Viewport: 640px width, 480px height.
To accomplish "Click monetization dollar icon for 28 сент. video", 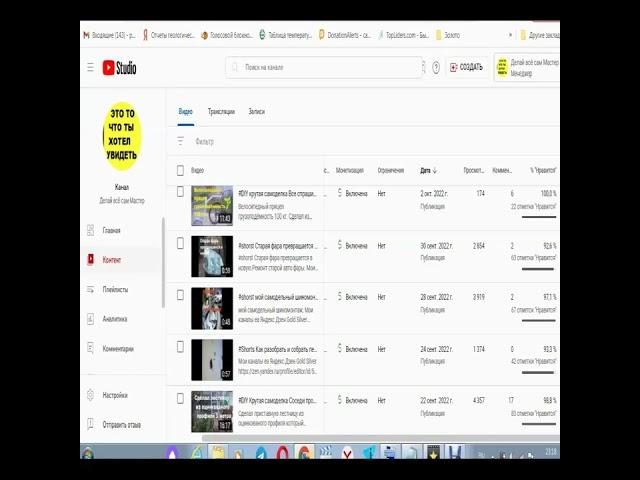I will [340, 297].
